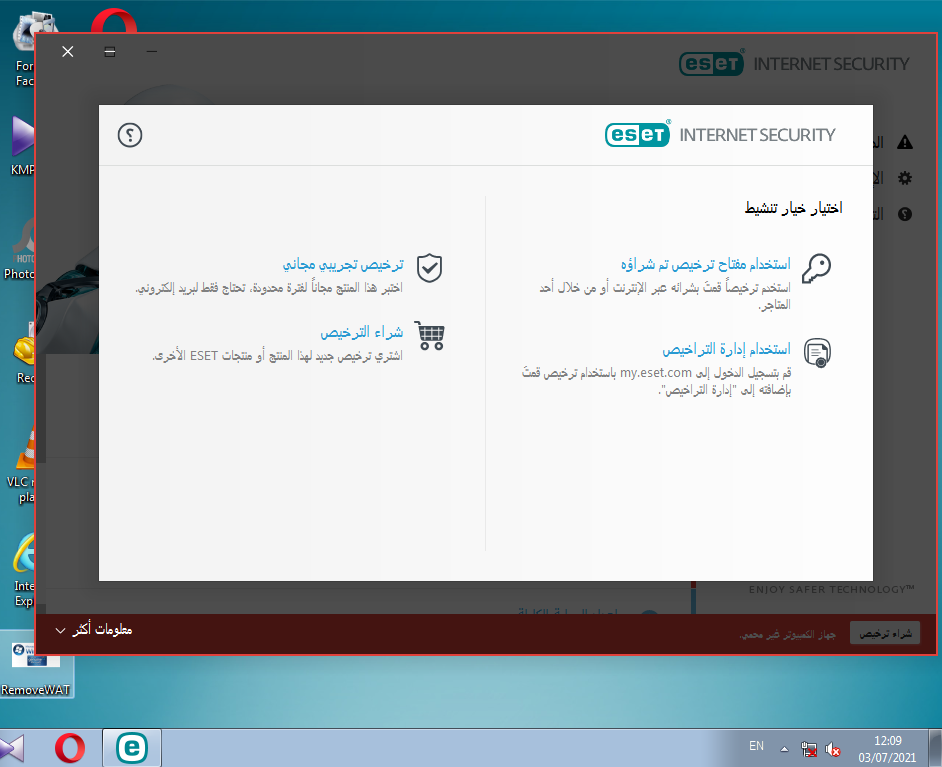Click the muted volume tray icon

pyautogui.click(x=833, y=749)
